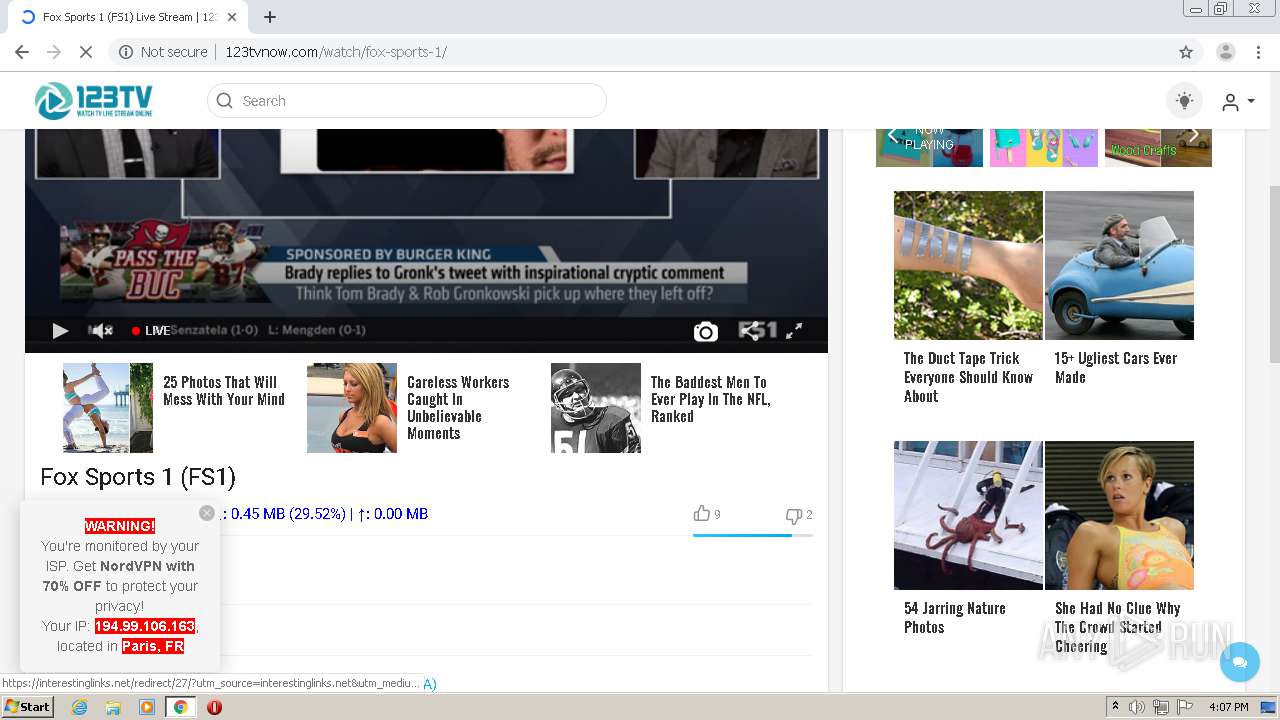The width and height of the screenshot is (1280, 720).
Task: Share the video using share icon
Action: [750, 331]
